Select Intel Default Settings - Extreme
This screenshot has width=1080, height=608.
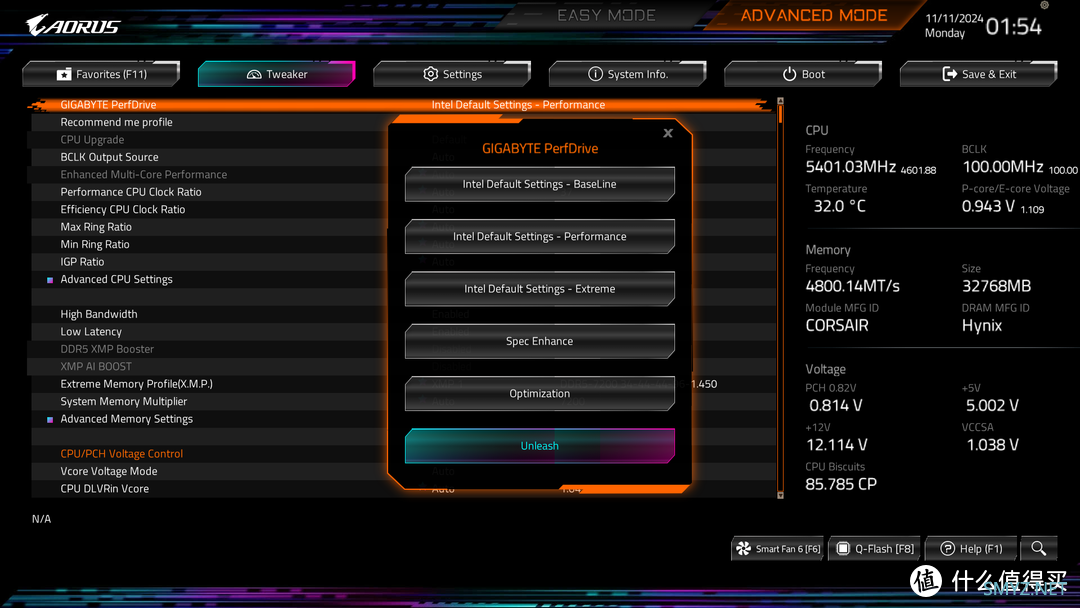click(539, 289)
